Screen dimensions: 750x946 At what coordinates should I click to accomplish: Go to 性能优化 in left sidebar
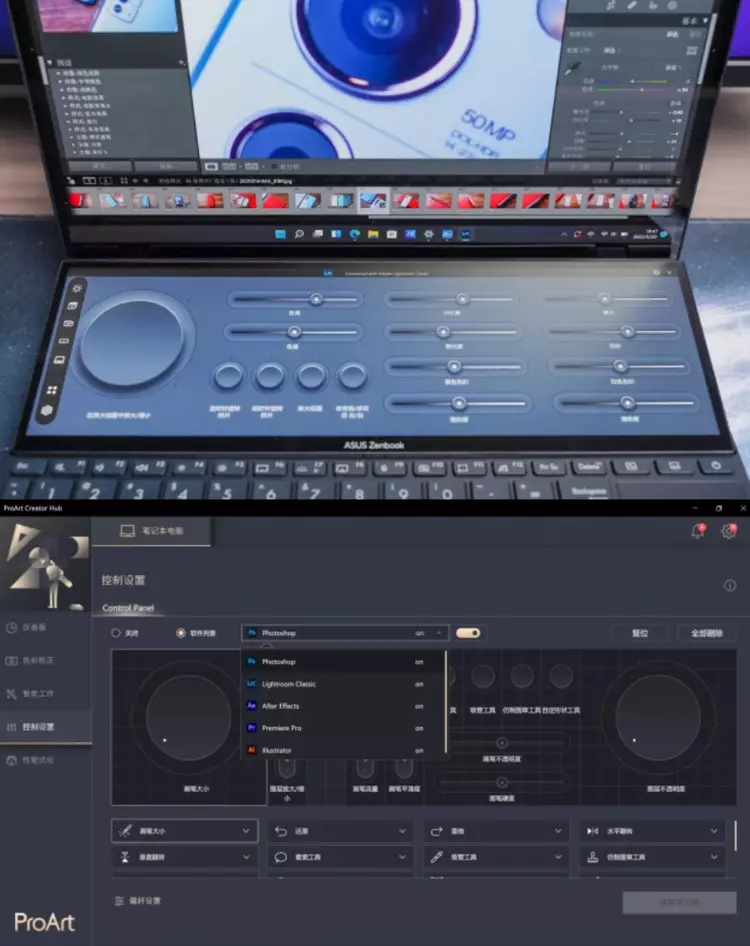tap(46, 760)
